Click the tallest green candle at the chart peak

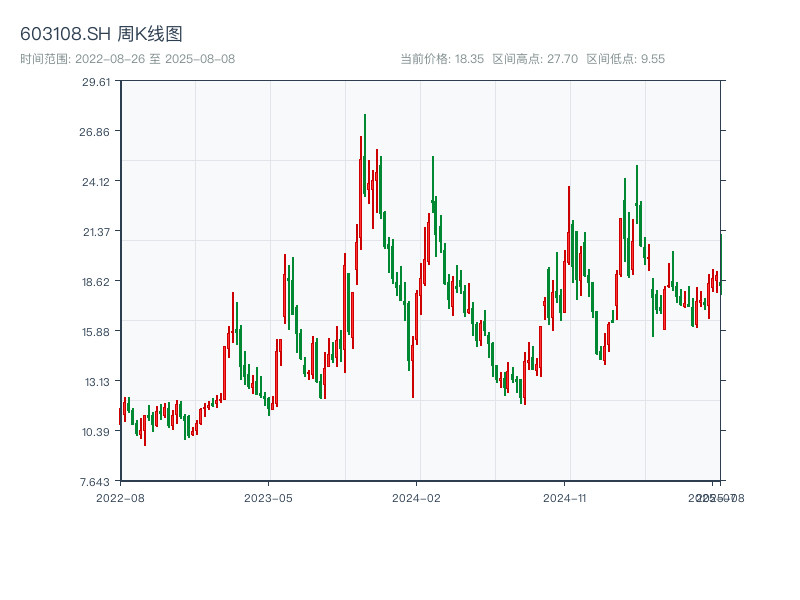(365, 155)
